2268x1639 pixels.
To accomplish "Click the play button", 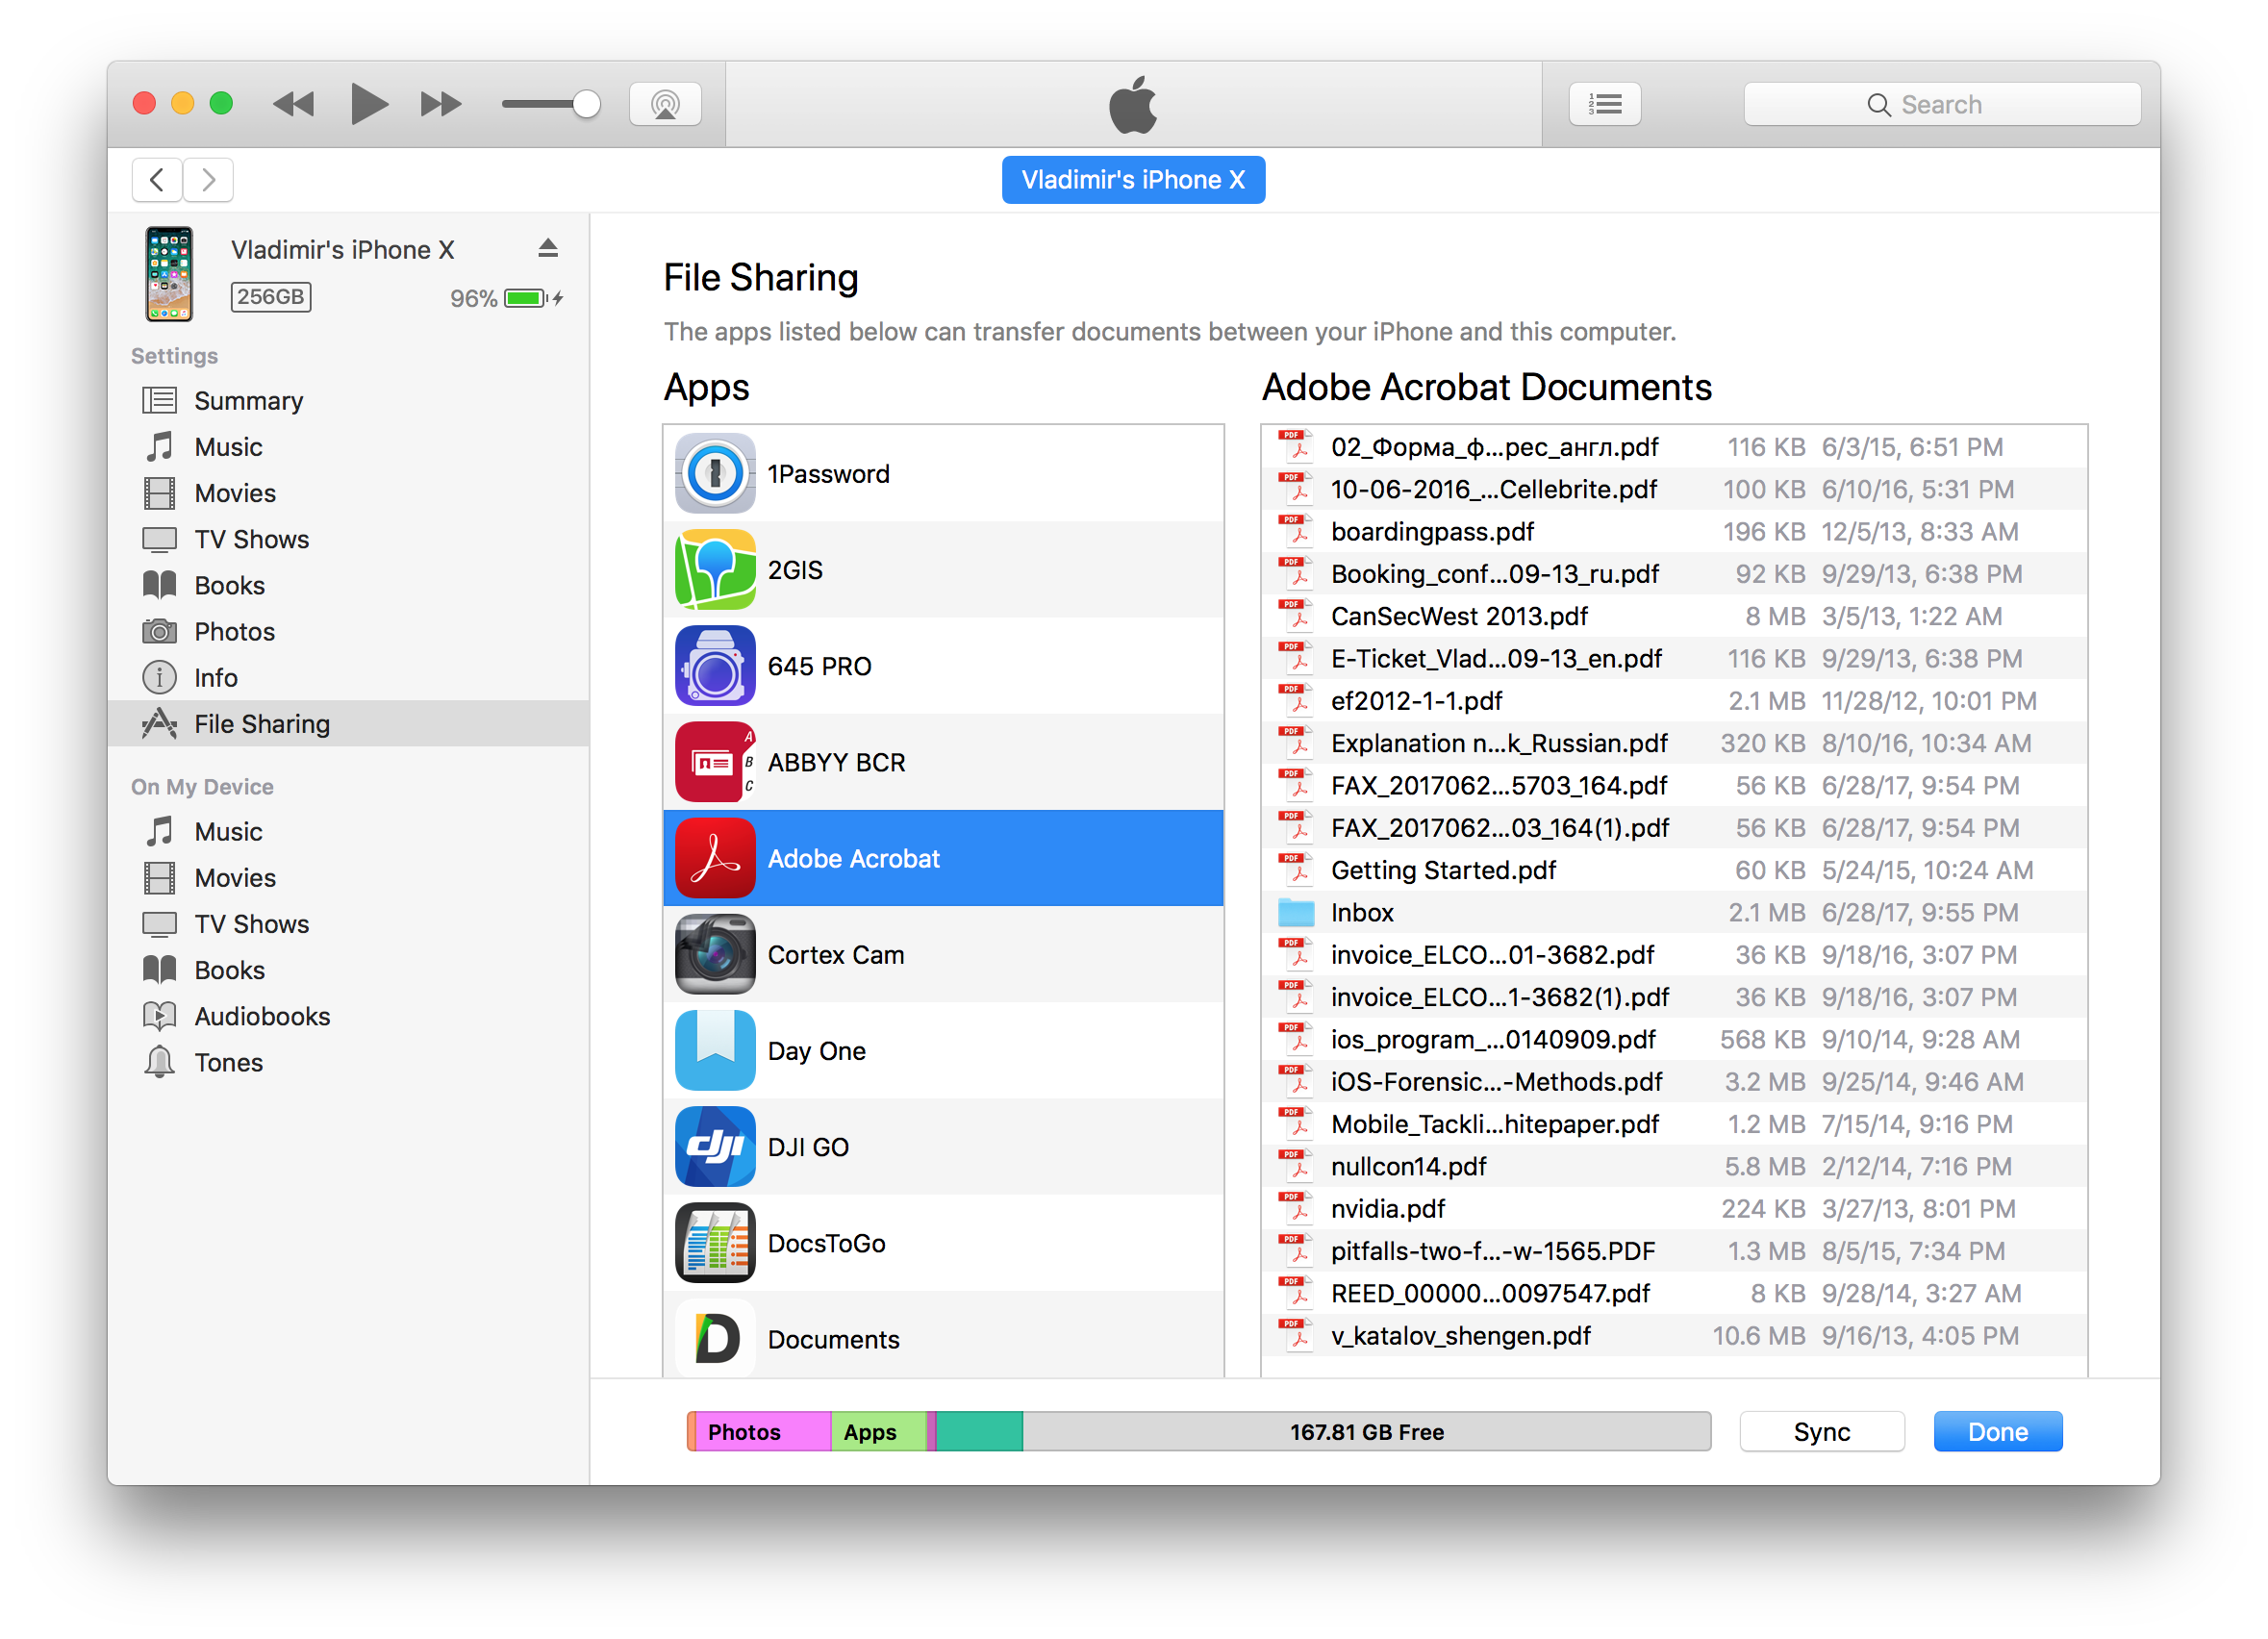I will click(368, 104).
